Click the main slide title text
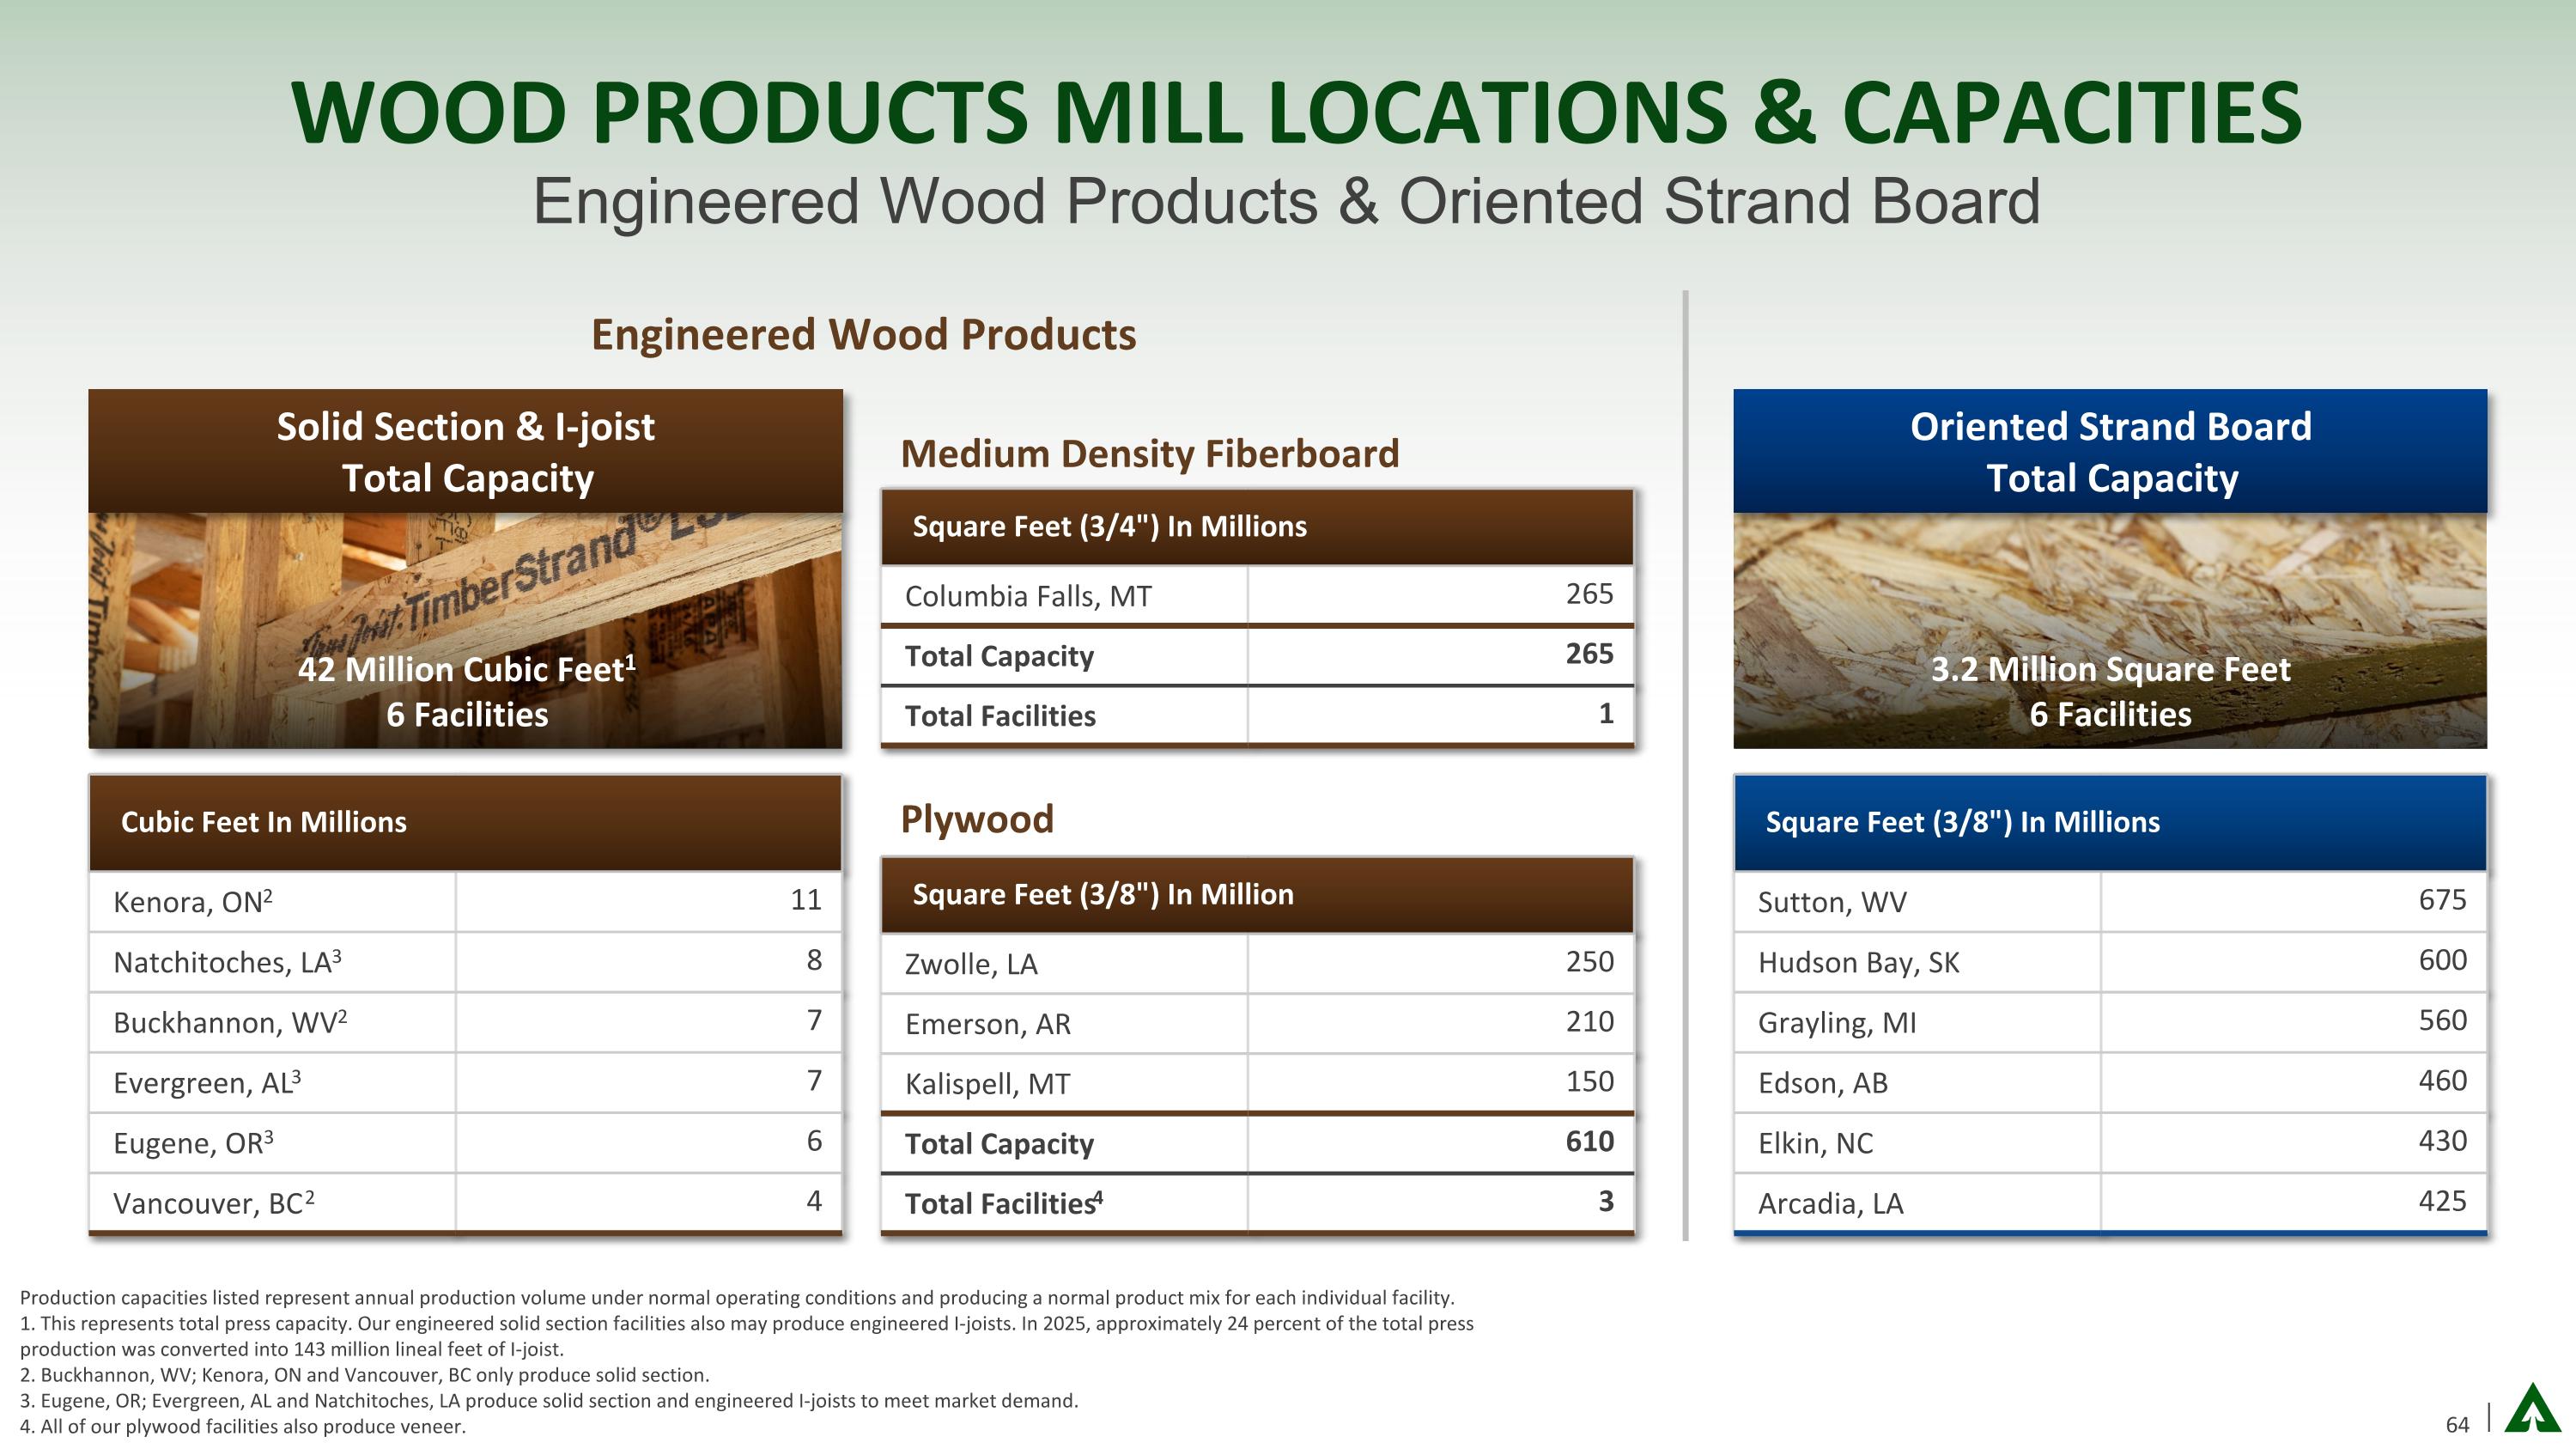Image resolution: width=2576 pixels, height=1449 pixels. [1297, 113]
